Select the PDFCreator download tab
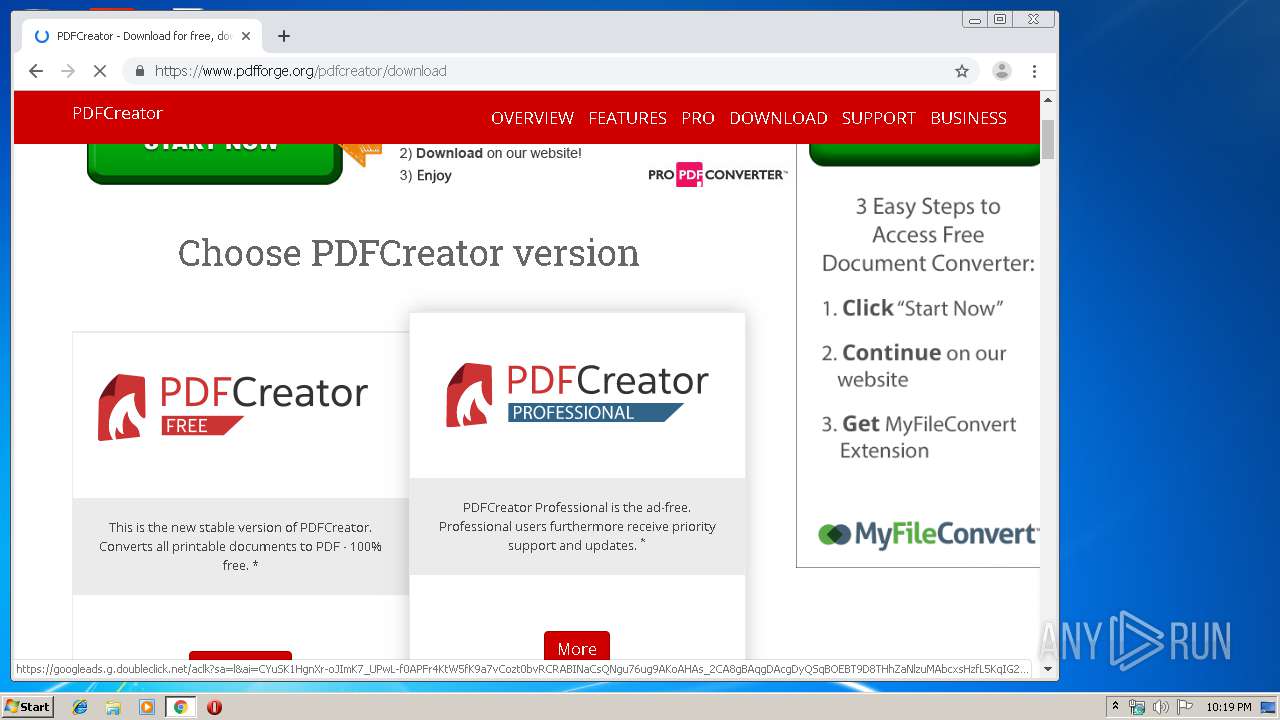 [142, 36]
